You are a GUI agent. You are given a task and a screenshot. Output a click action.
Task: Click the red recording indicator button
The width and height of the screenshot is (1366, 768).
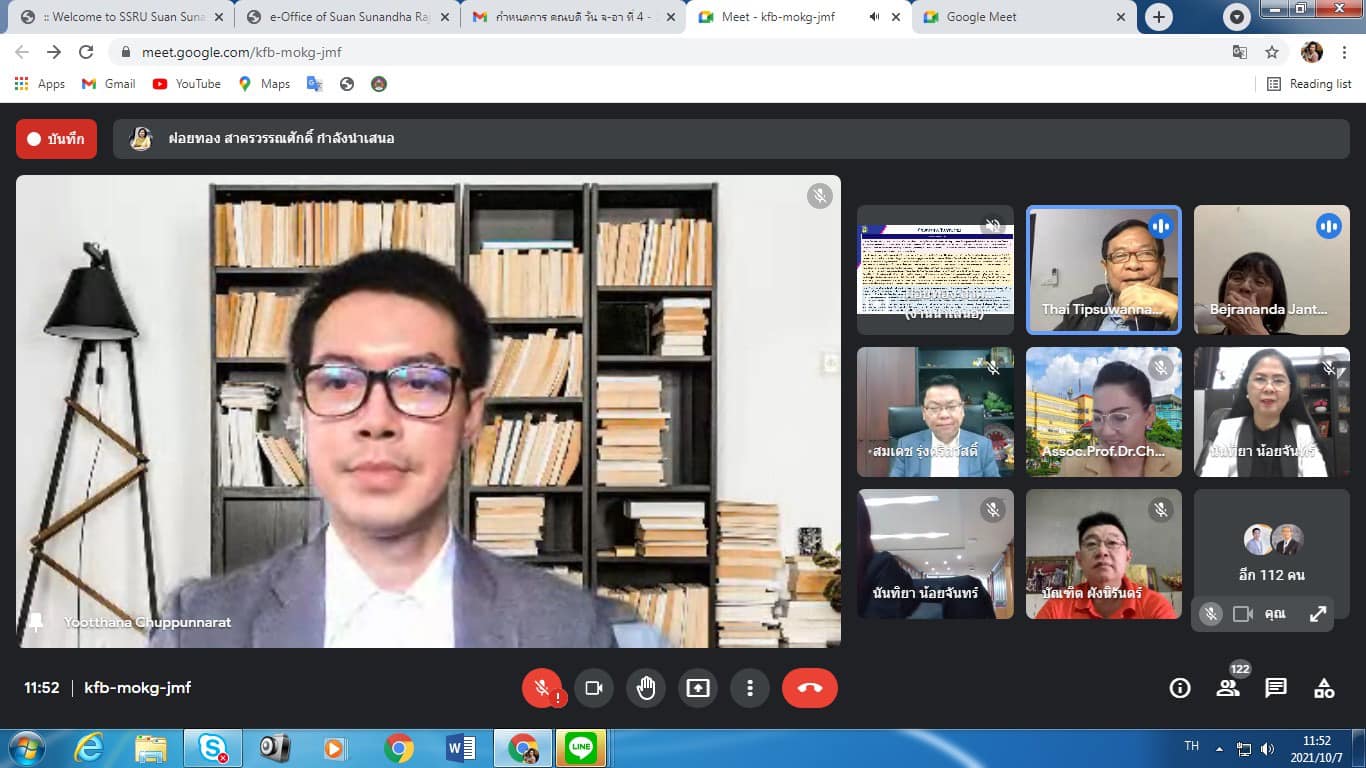[56, 139]
